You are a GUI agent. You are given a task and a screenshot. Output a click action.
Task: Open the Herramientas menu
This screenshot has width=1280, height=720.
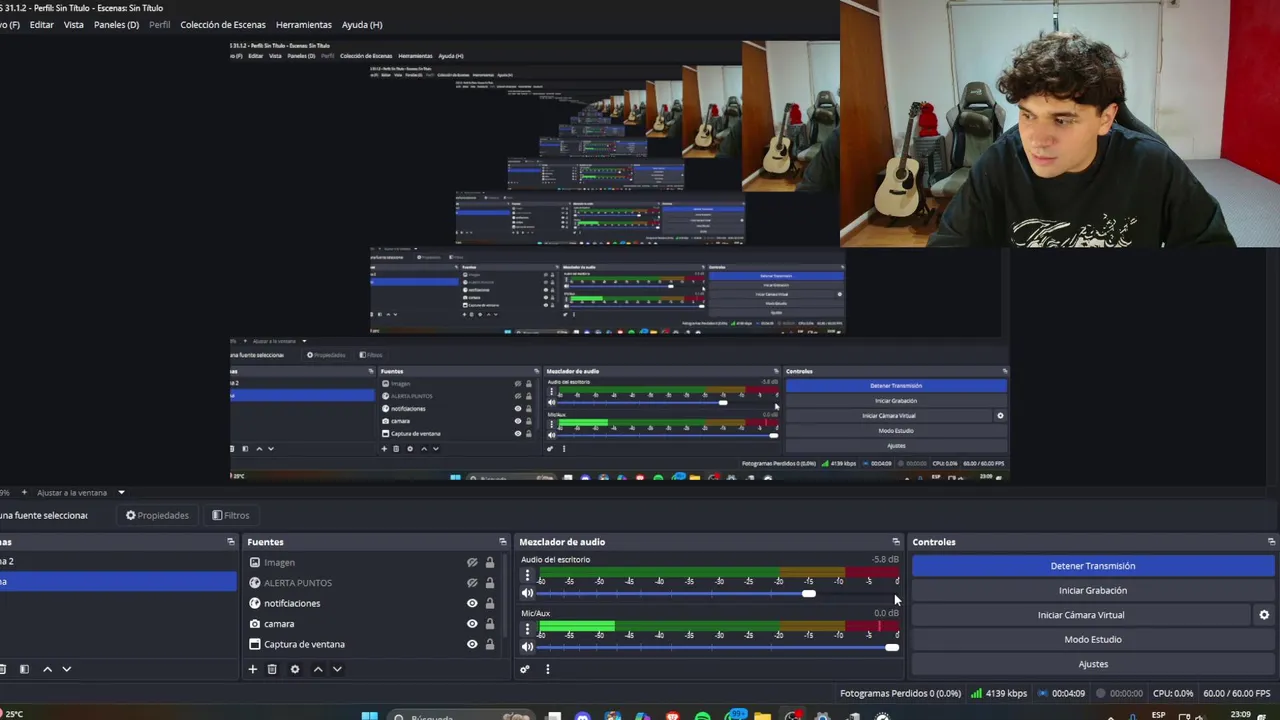(304, 24)
